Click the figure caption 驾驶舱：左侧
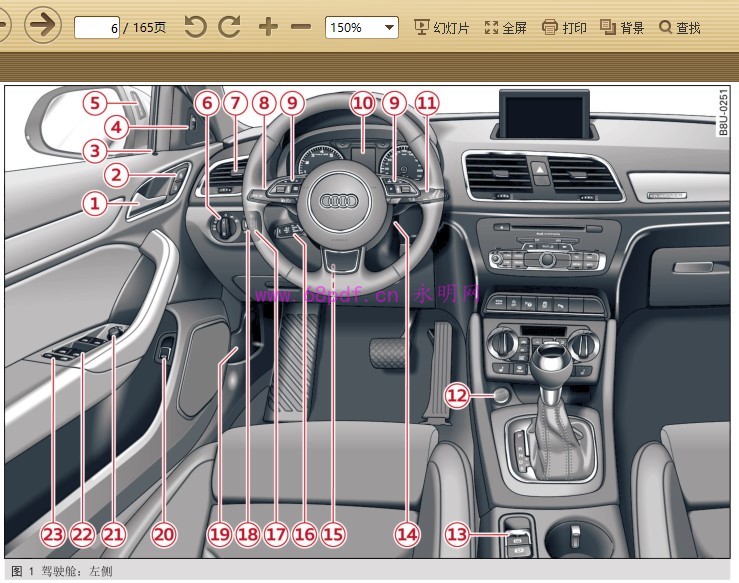739x583 pixels. (75, 573)
